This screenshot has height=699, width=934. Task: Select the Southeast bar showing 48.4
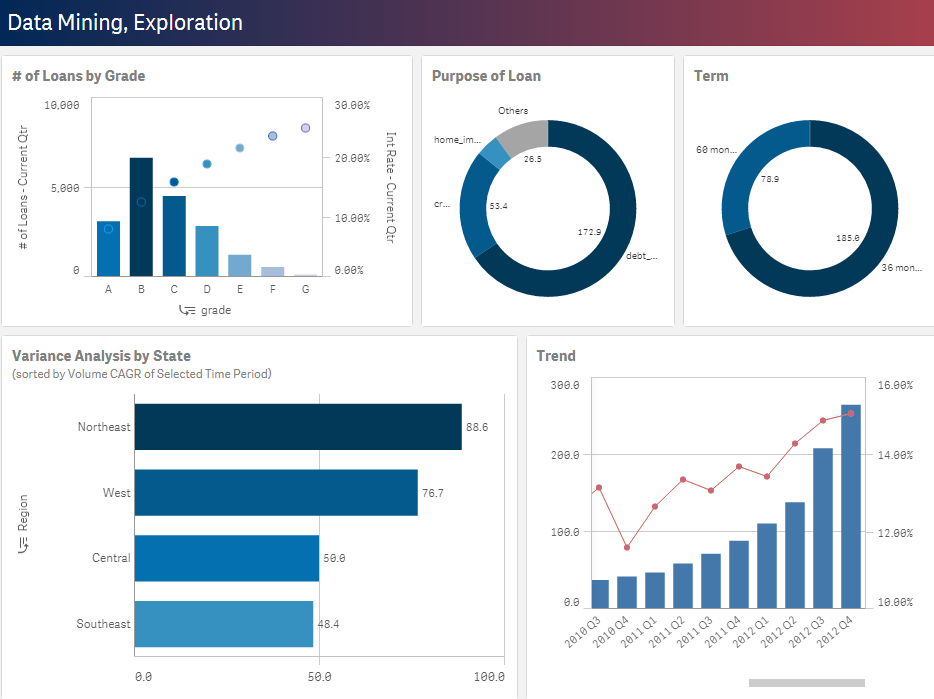(223, 624)
